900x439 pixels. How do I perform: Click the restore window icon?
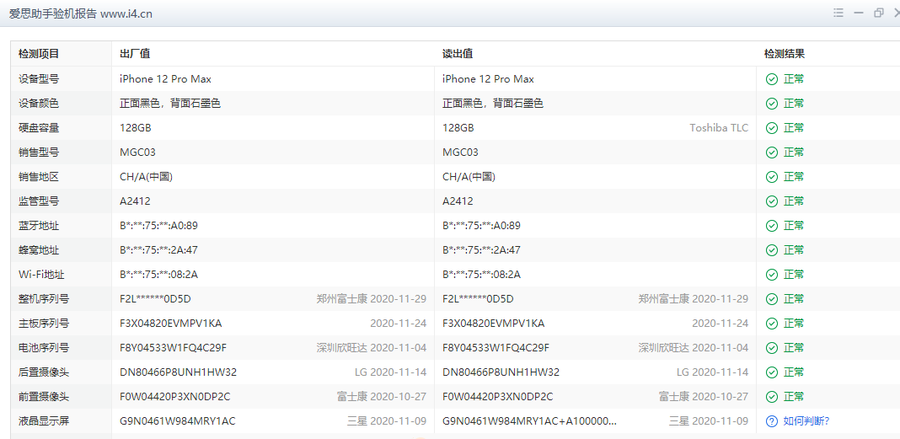(x=878, y=13)
